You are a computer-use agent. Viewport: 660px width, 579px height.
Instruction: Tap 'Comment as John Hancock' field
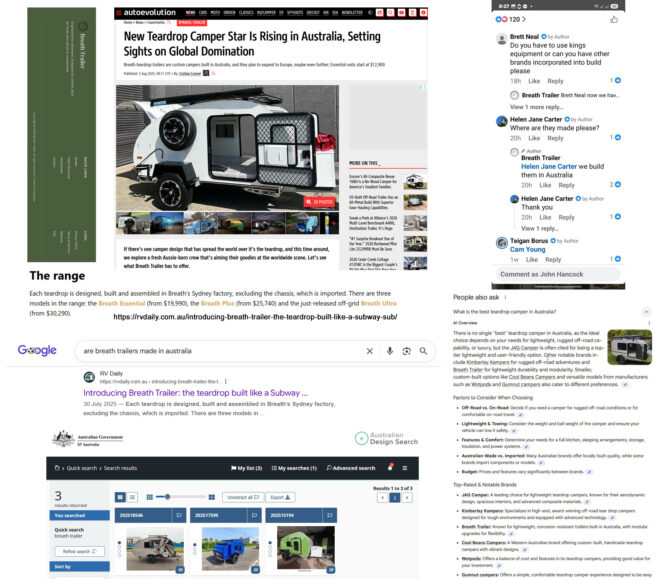coord(558,274)
